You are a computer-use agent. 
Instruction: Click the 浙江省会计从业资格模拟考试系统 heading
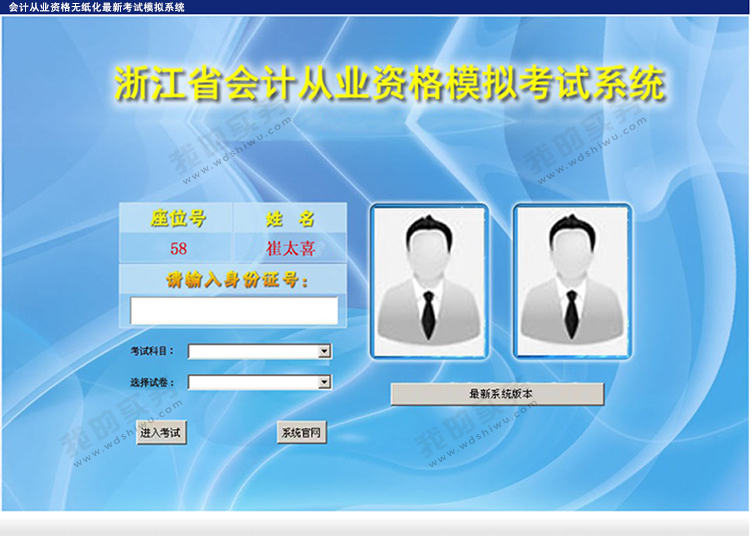(x=389, y=84)
